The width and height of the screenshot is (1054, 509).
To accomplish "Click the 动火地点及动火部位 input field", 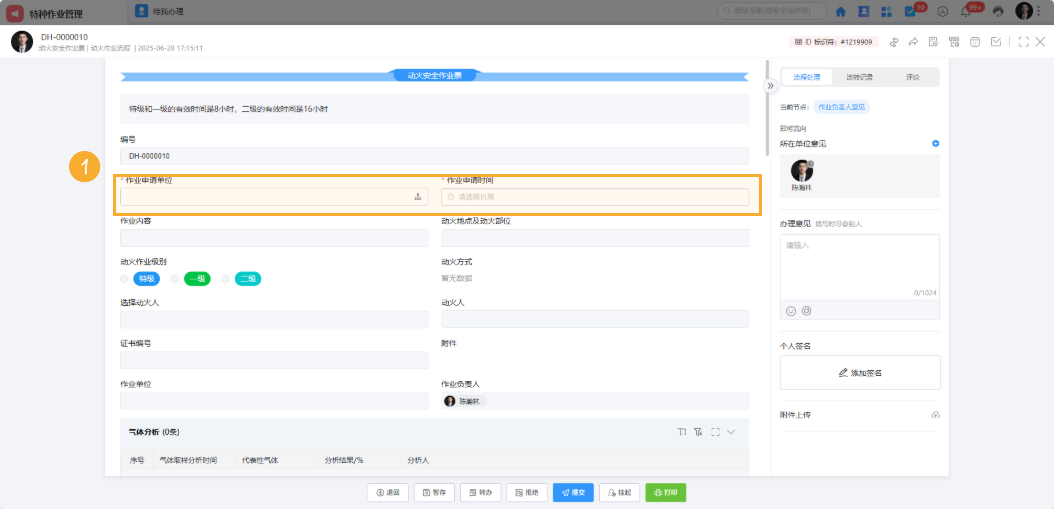I will click(x=595, y=238).
